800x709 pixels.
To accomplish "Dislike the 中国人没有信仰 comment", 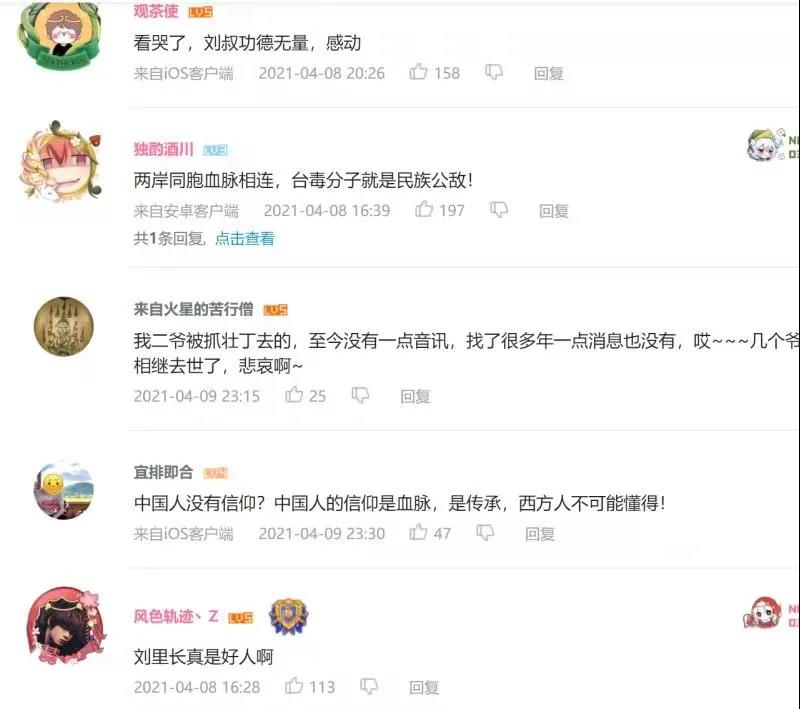I will point(485,533).
